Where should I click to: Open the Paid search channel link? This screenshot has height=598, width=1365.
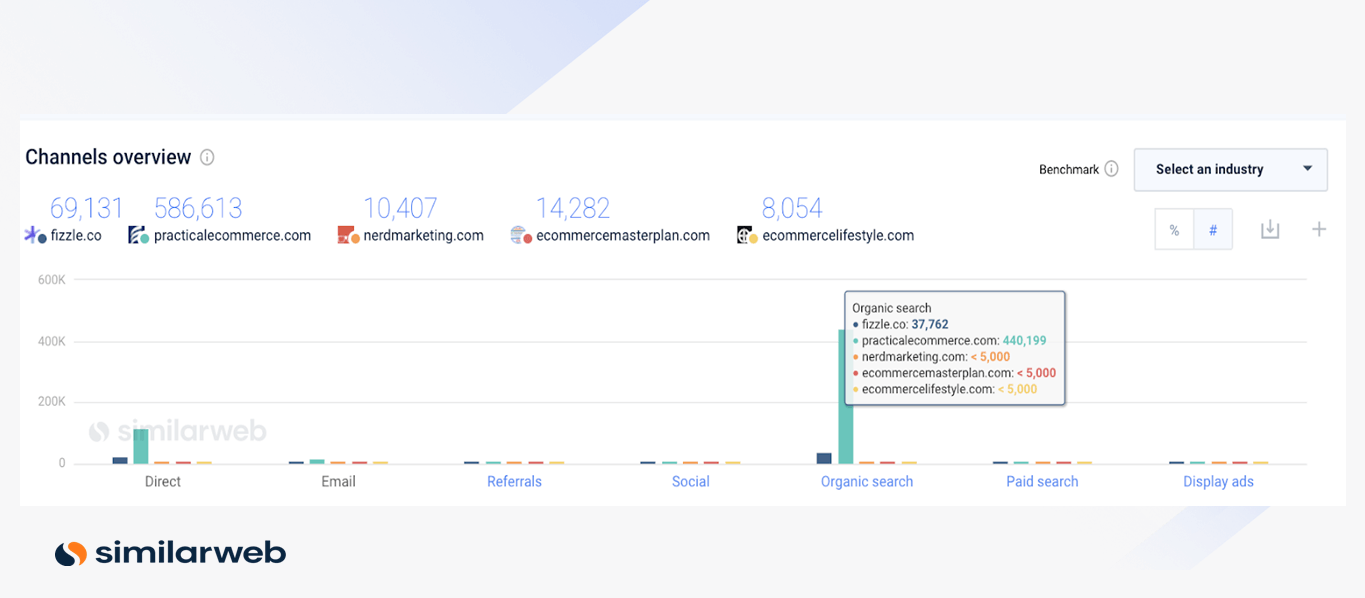1042,482
